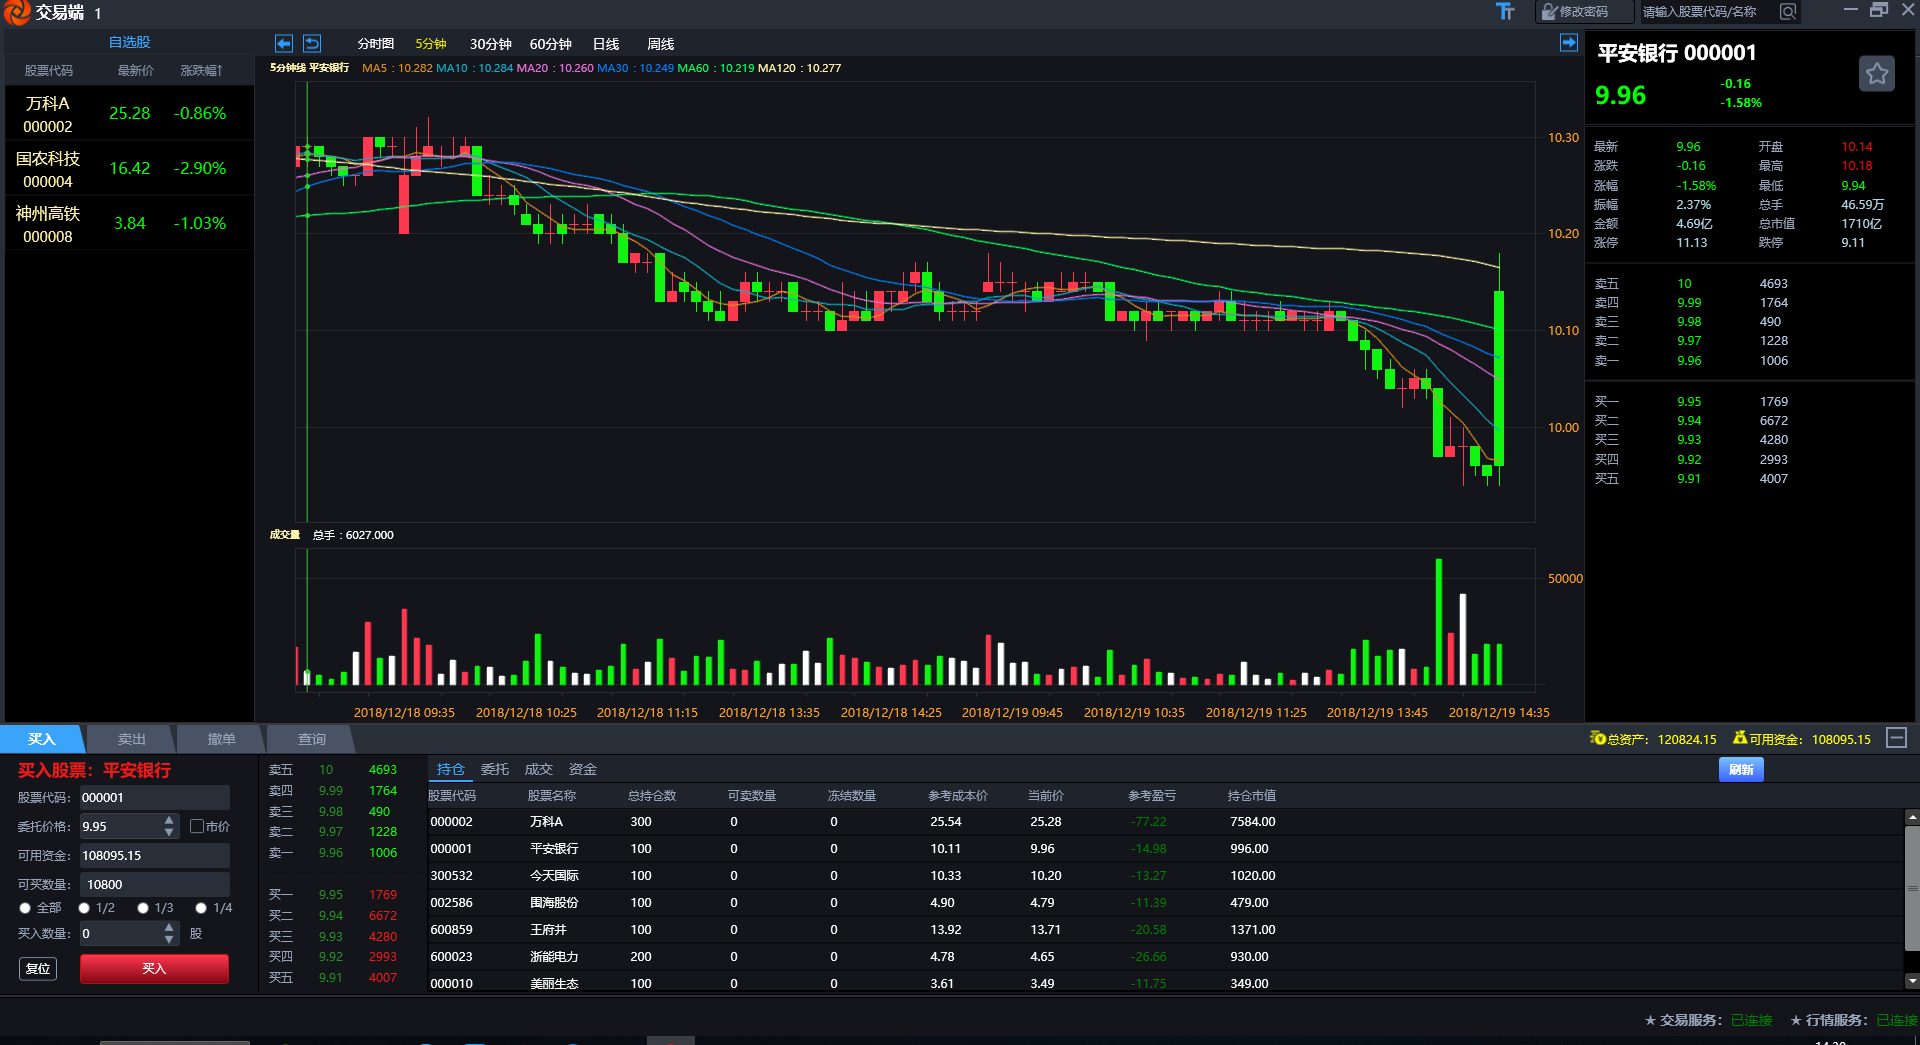
Task: Add 平安银行 to favorites with star icon
Action: coord(1877,73)
